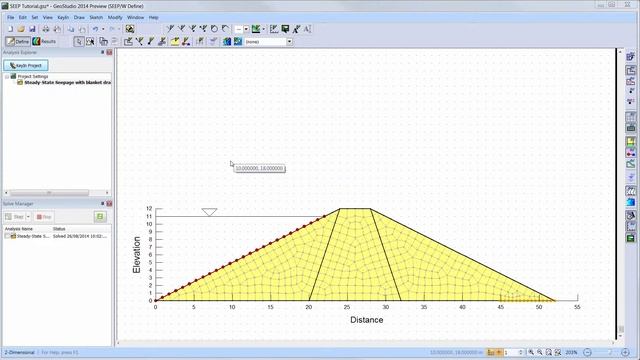Image resolution: width=640 pixels, height=360 pixels.
Task: Open the Sketch menu
Action: 96,18
